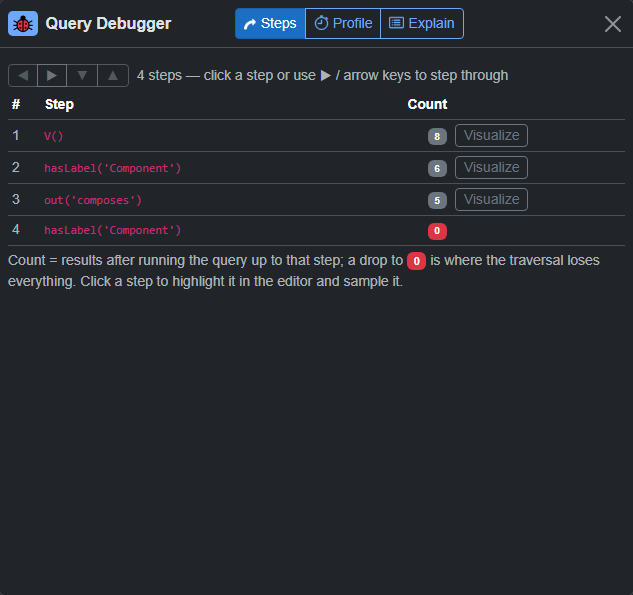The width and height of the screenshot is (633, 595).
Task: Close the Query Debugger panel
Action: [x=612, y=24]
